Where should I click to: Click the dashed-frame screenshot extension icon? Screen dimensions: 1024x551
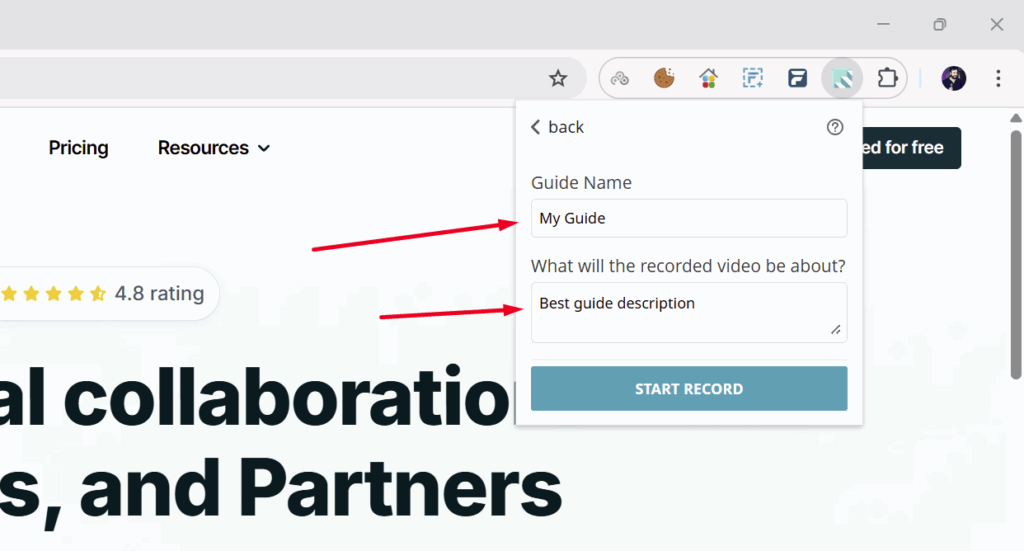(752, 78)
